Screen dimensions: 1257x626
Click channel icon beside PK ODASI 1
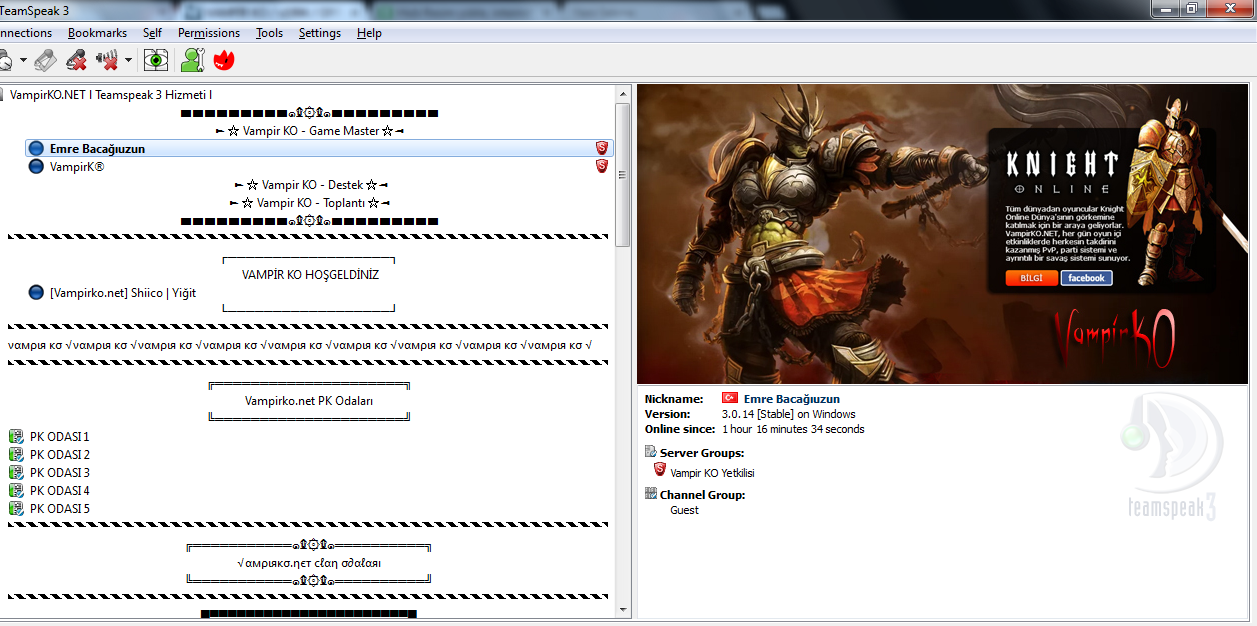[16, 437]
